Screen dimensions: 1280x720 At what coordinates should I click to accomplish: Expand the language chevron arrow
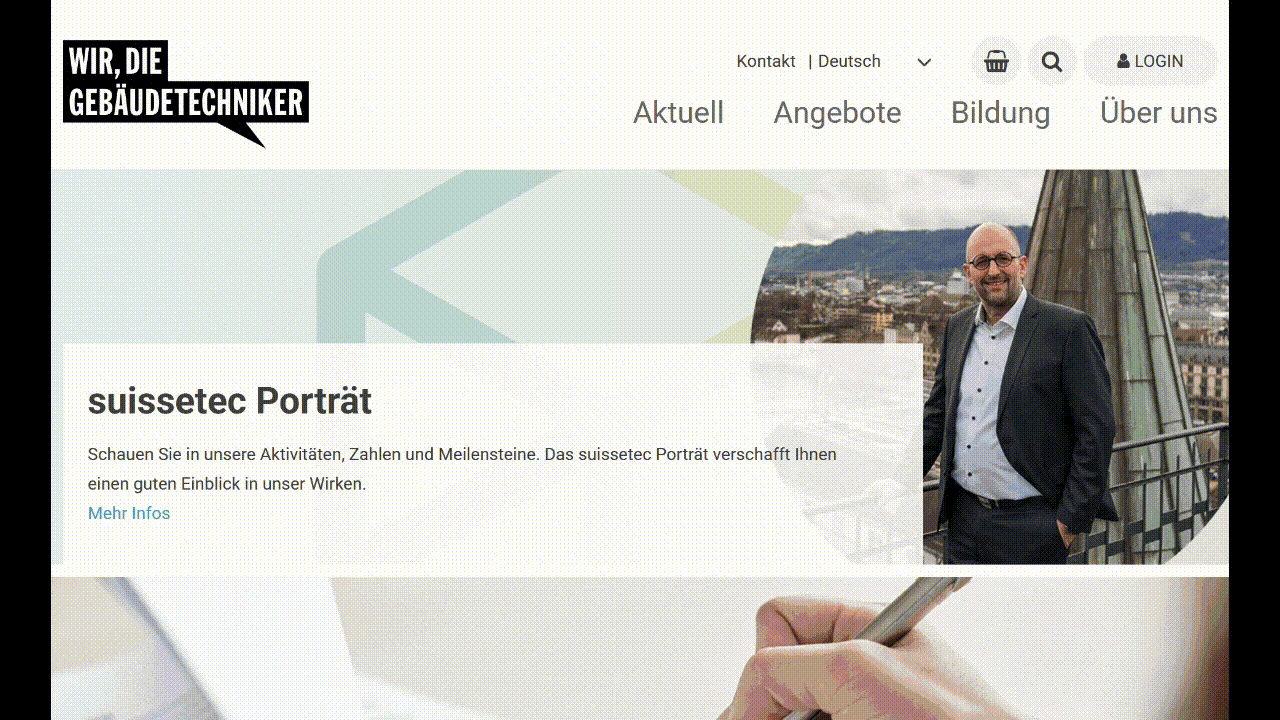click(924, 62)
